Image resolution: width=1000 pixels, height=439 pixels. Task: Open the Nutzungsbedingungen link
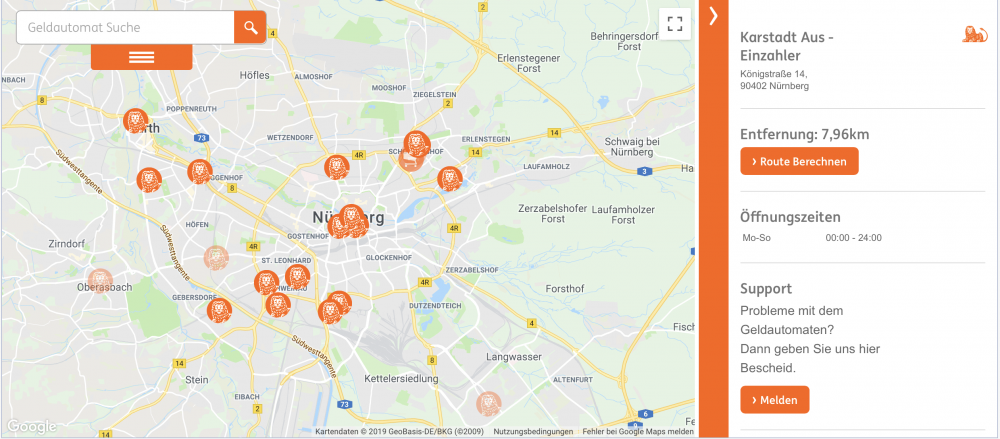point(533,431)
